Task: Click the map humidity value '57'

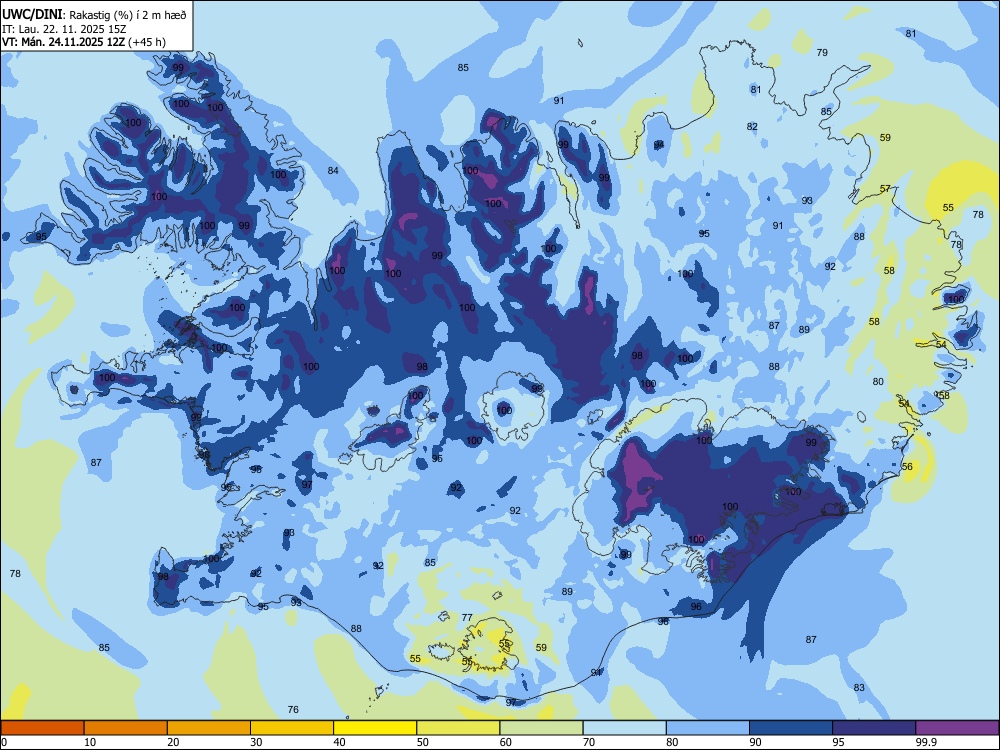Action: [885, 189]
